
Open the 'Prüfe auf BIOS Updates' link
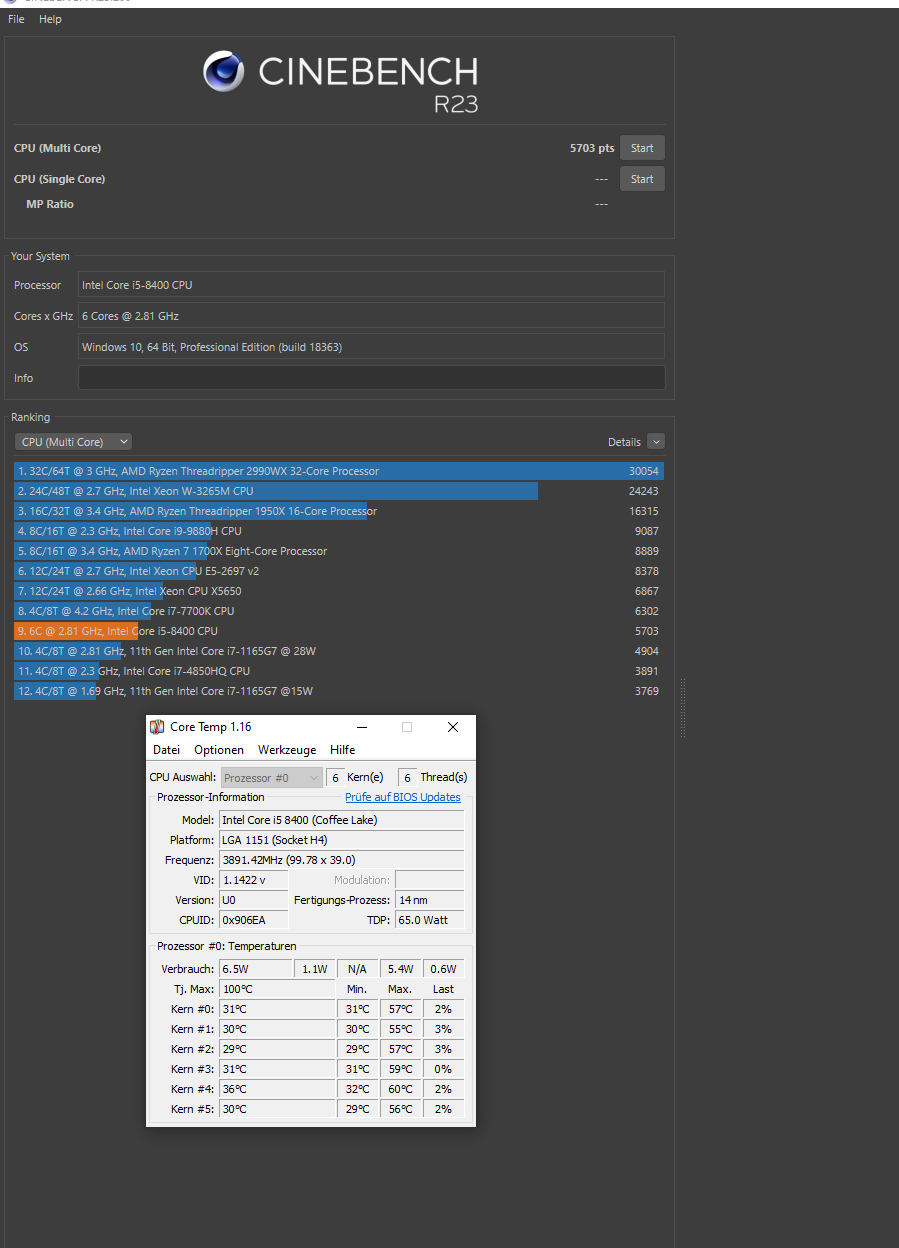pos(402,797)
